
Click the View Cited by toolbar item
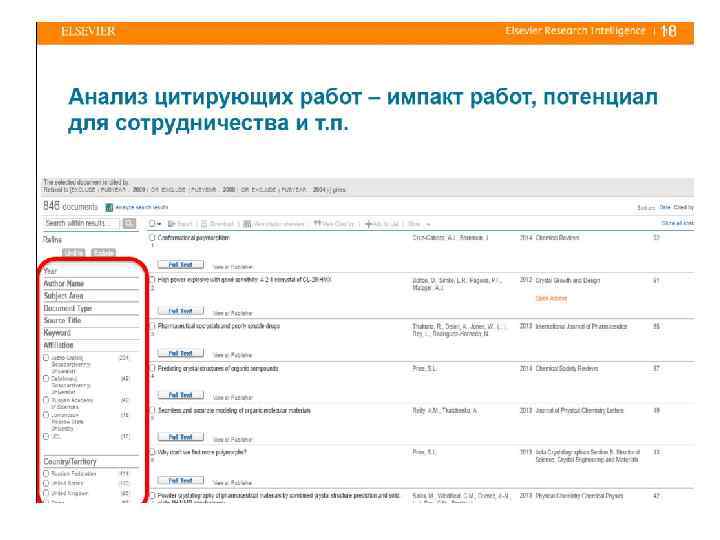[x=333, y=224]
